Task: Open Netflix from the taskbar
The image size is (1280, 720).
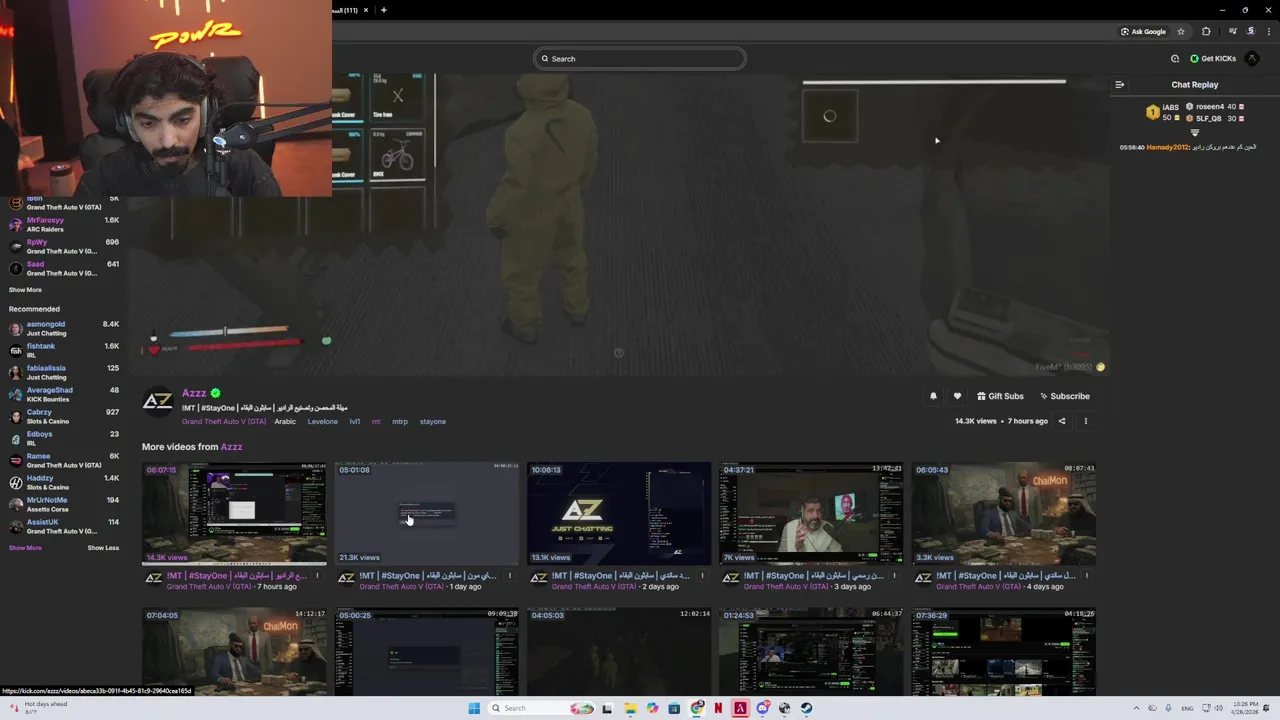Action: [x=718, y=708]
